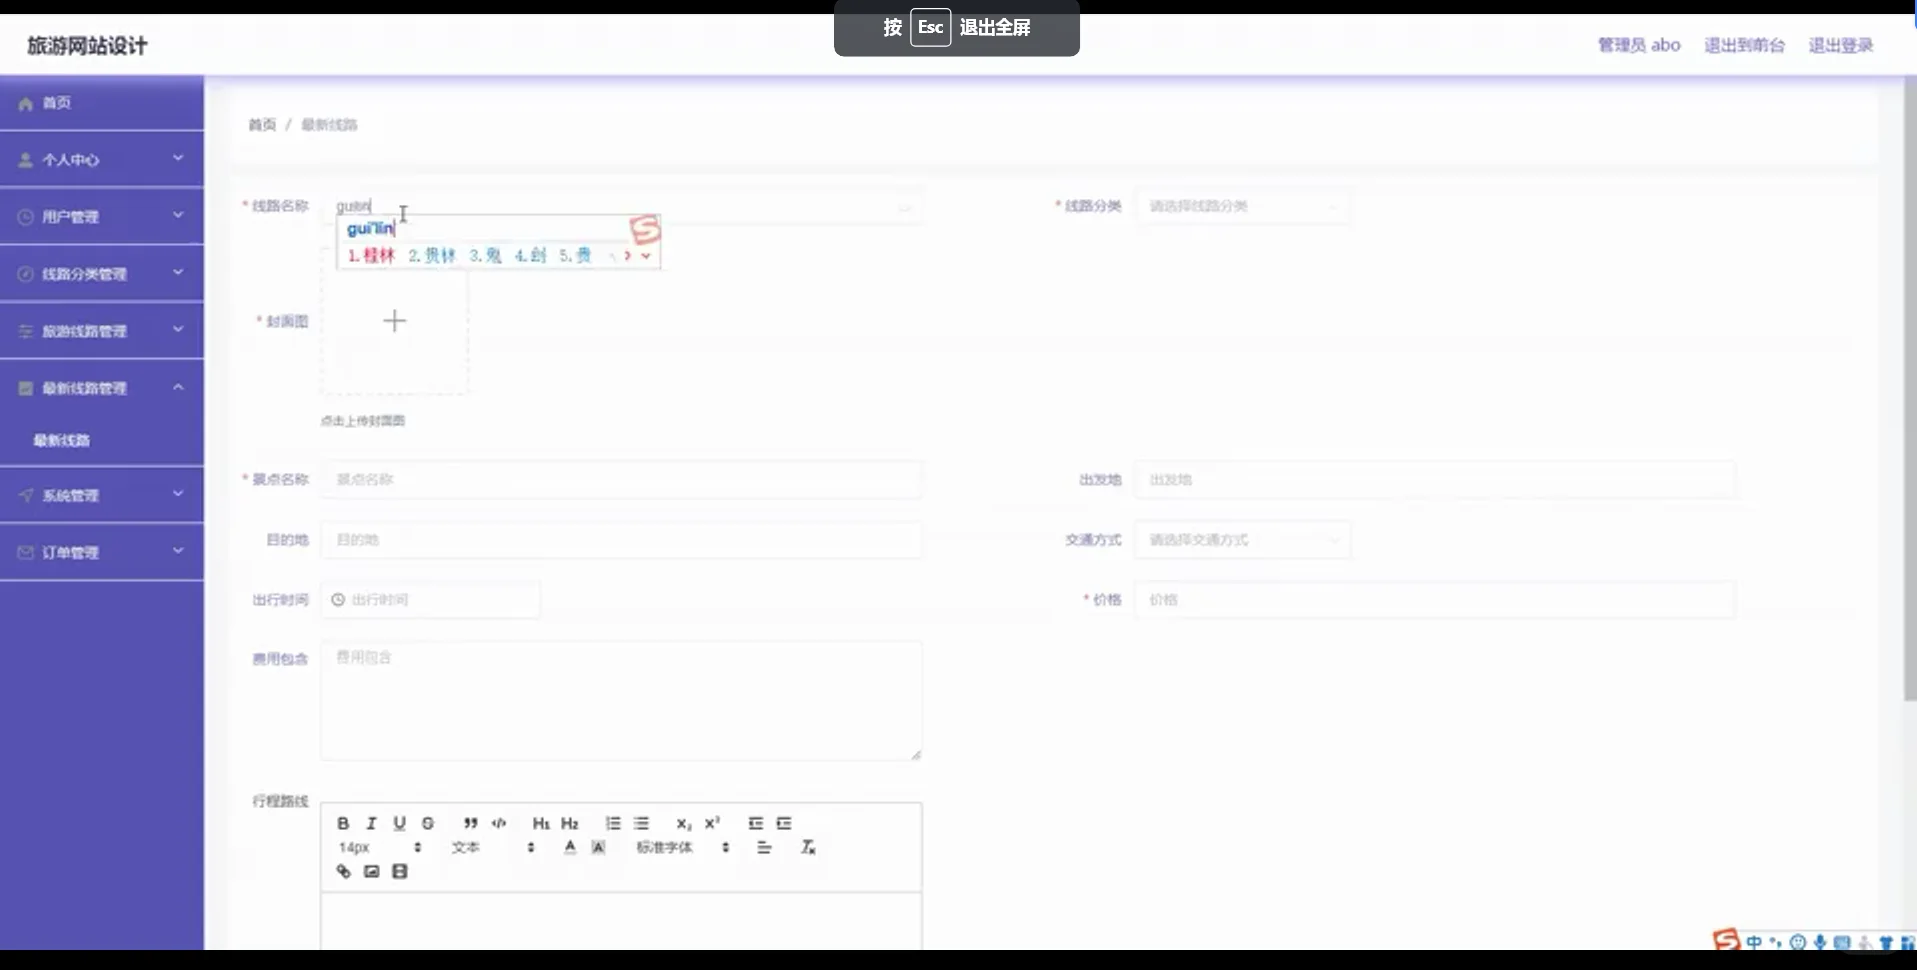1917x970 pixels.
Task: Toggle bold formatting in the editor
Action: tap(343, 823)
